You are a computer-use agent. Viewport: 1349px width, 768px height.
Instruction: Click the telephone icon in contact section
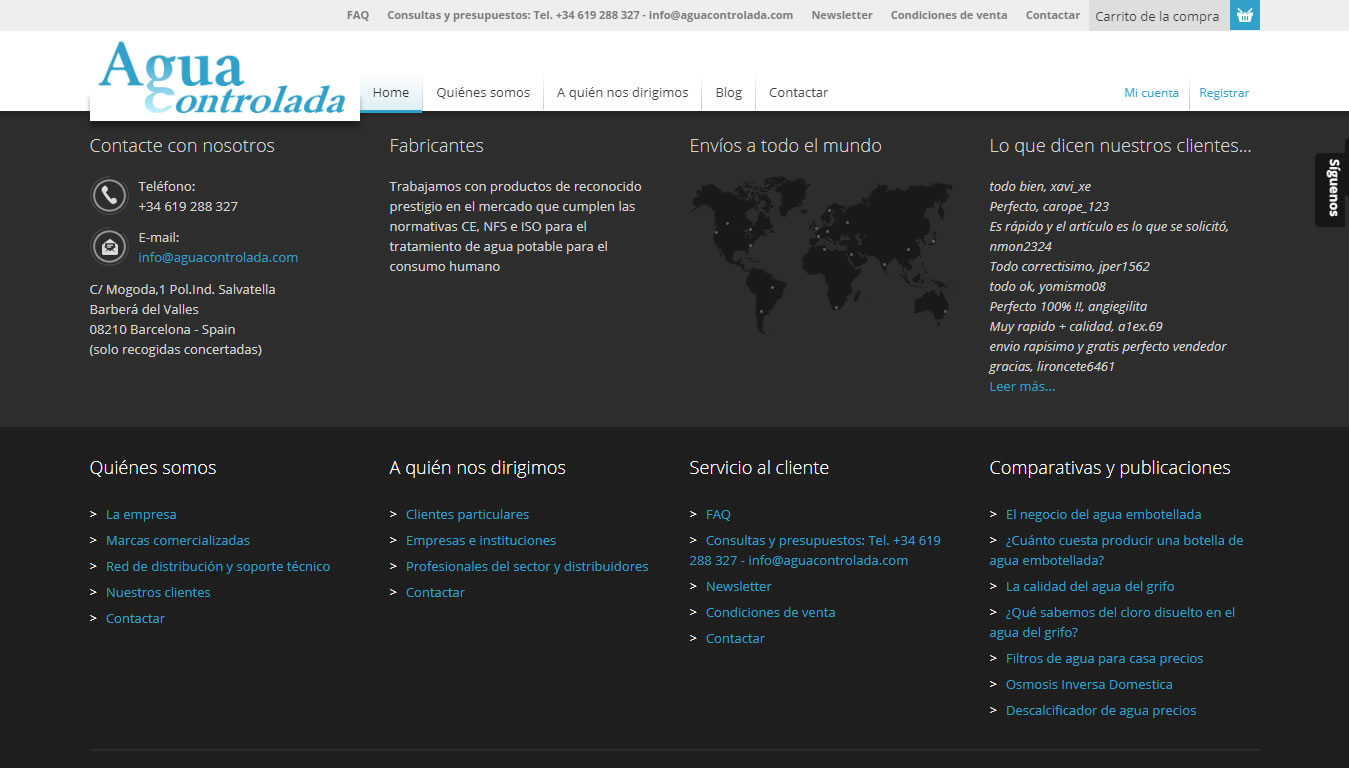pos(109,196)
